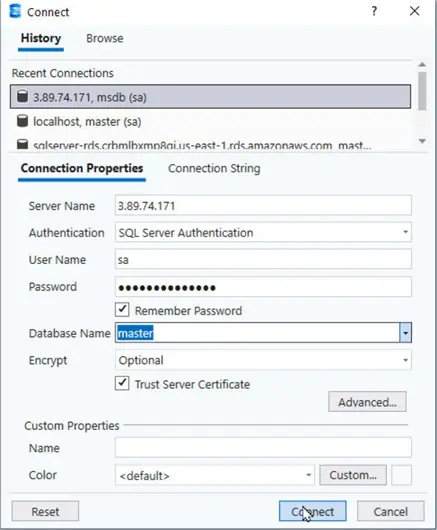
Task: Toggle the Remember Password checkbox
Action: point(122,310)
